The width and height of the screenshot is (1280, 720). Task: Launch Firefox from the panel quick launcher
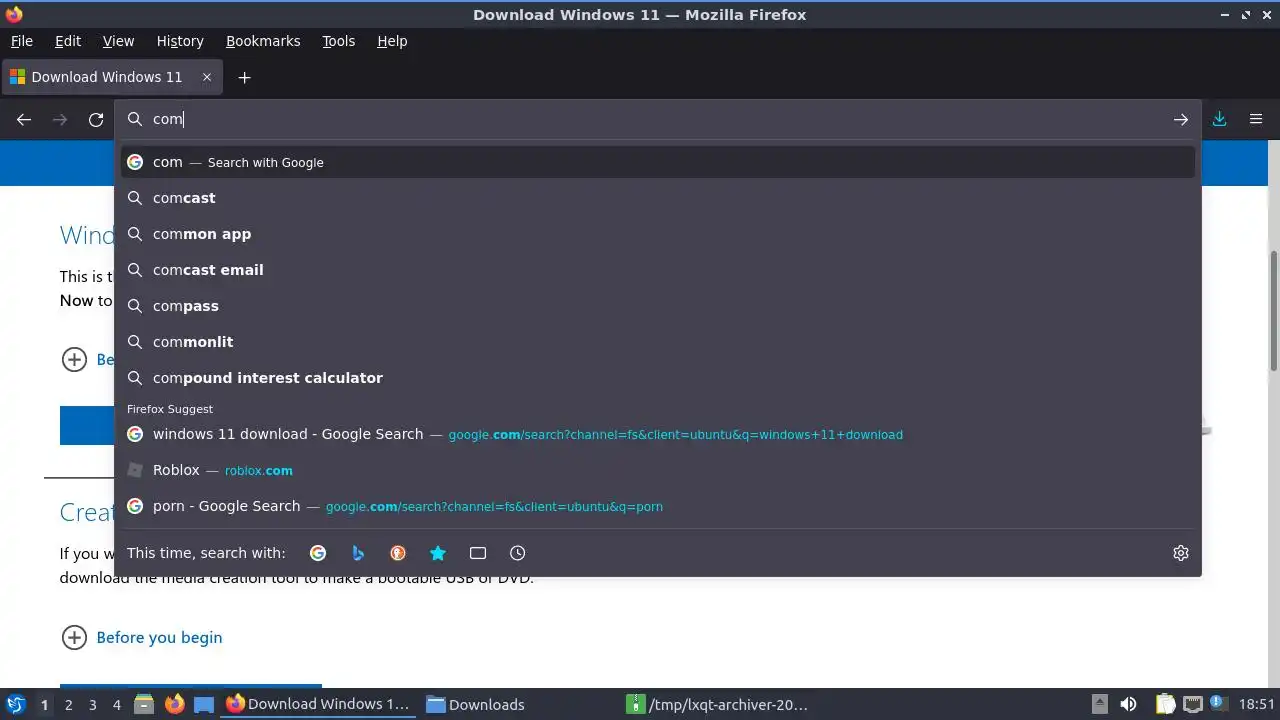[174, 704]
